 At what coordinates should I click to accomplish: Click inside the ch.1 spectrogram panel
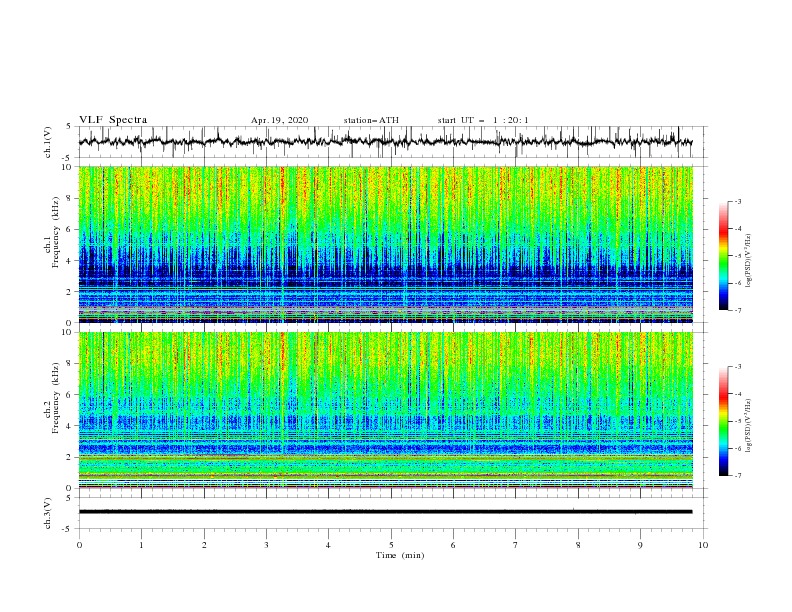click(x=385, y=244)
